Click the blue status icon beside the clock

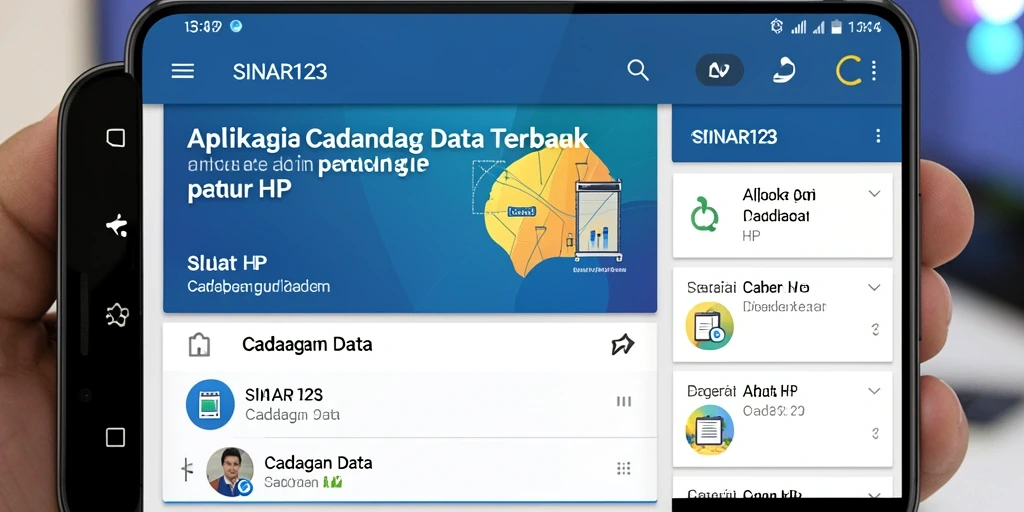pos(236,26)
